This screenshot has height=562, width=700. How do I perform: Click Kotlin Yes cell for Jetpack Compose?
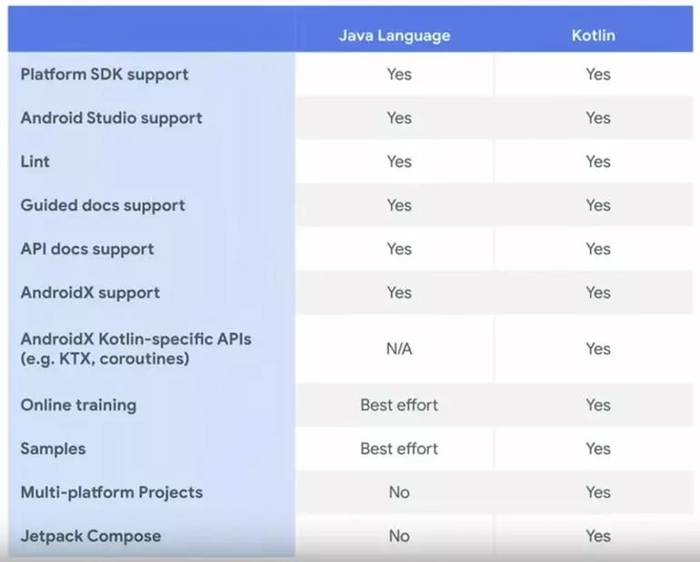(598, 536)
